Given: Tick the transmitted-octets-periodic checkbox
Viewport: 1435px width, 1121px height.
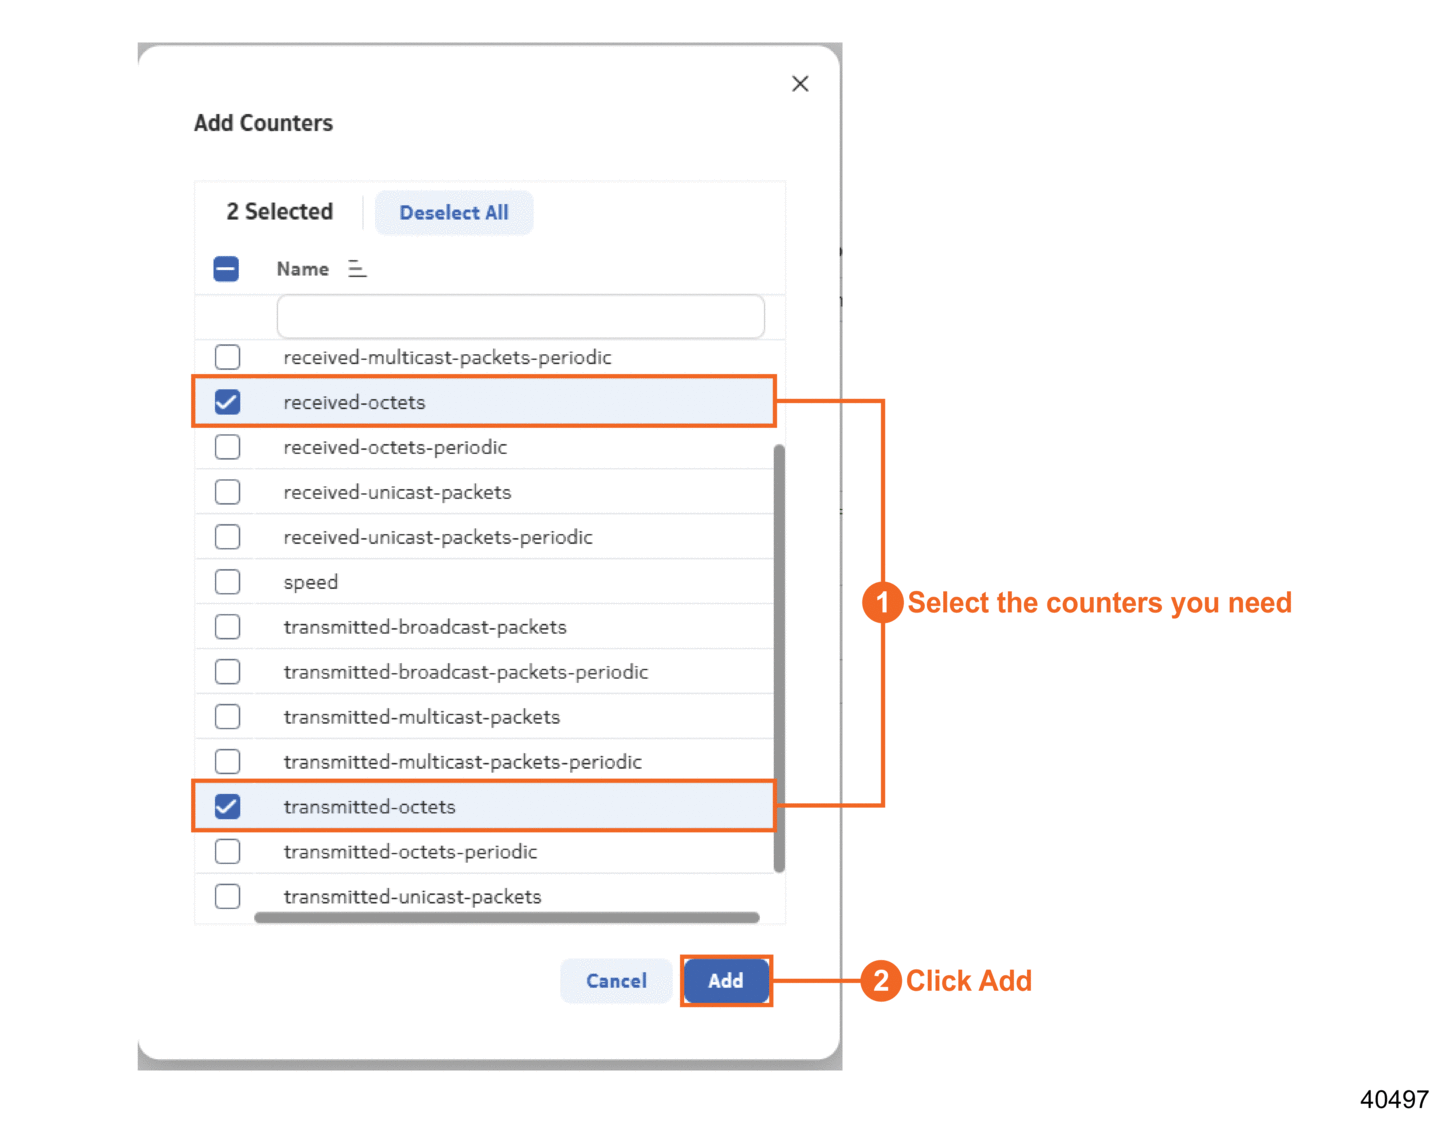Looking at the screenshot, I should (228, 852).
